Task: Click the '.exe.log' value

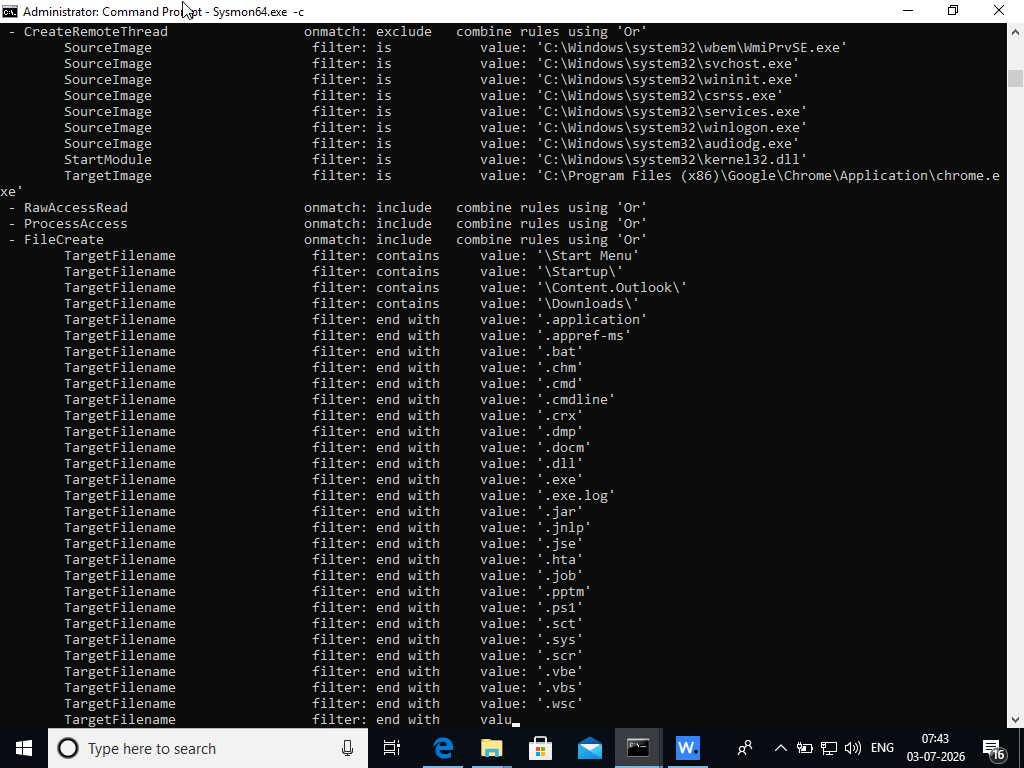Action: click(x=576, y=496)
